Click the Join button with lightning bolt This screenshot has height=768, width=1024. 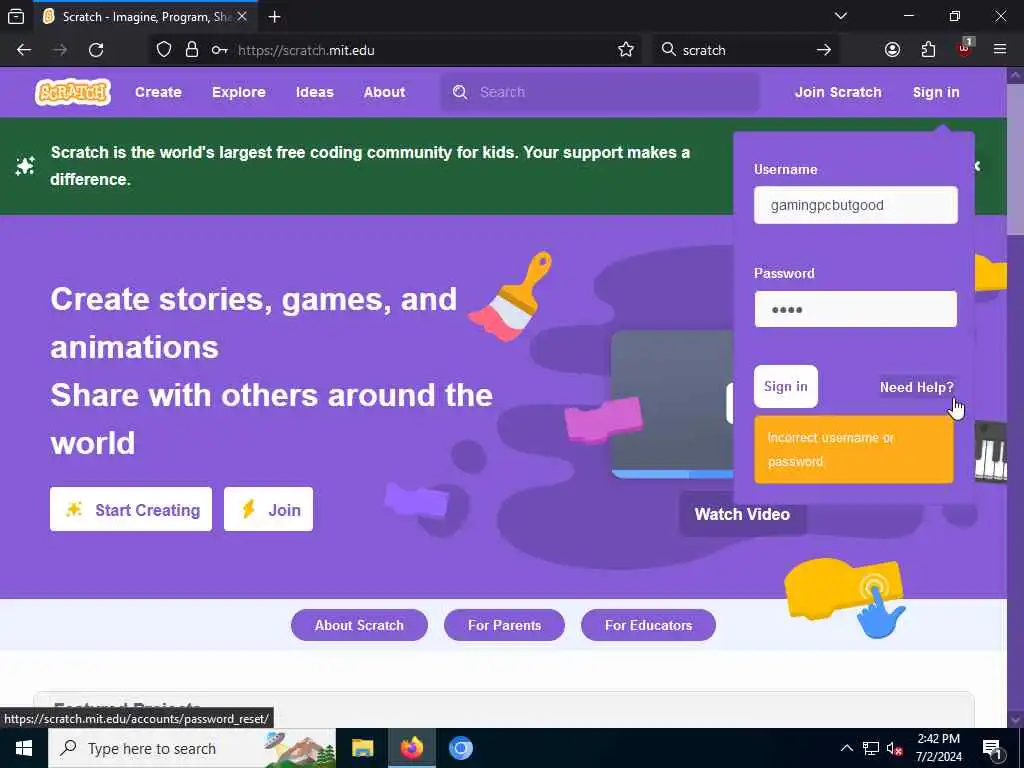click(268, 509)
